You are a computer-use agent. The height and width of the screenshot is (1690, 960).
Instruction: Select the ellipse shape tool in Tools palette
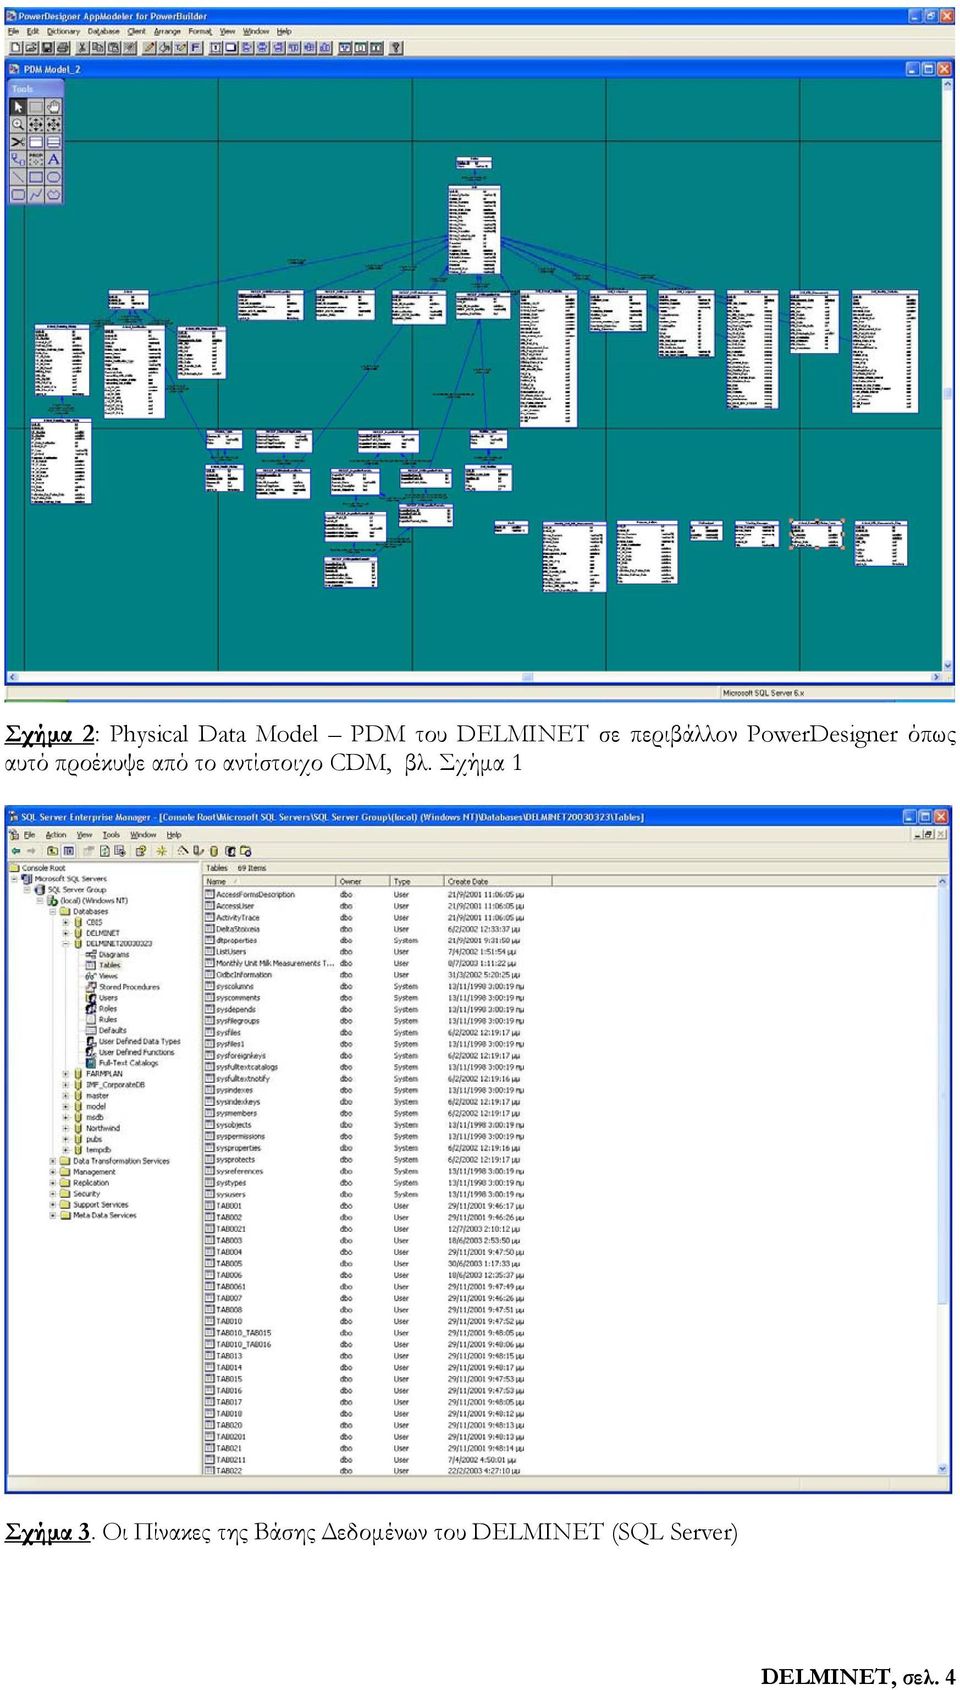53,177
